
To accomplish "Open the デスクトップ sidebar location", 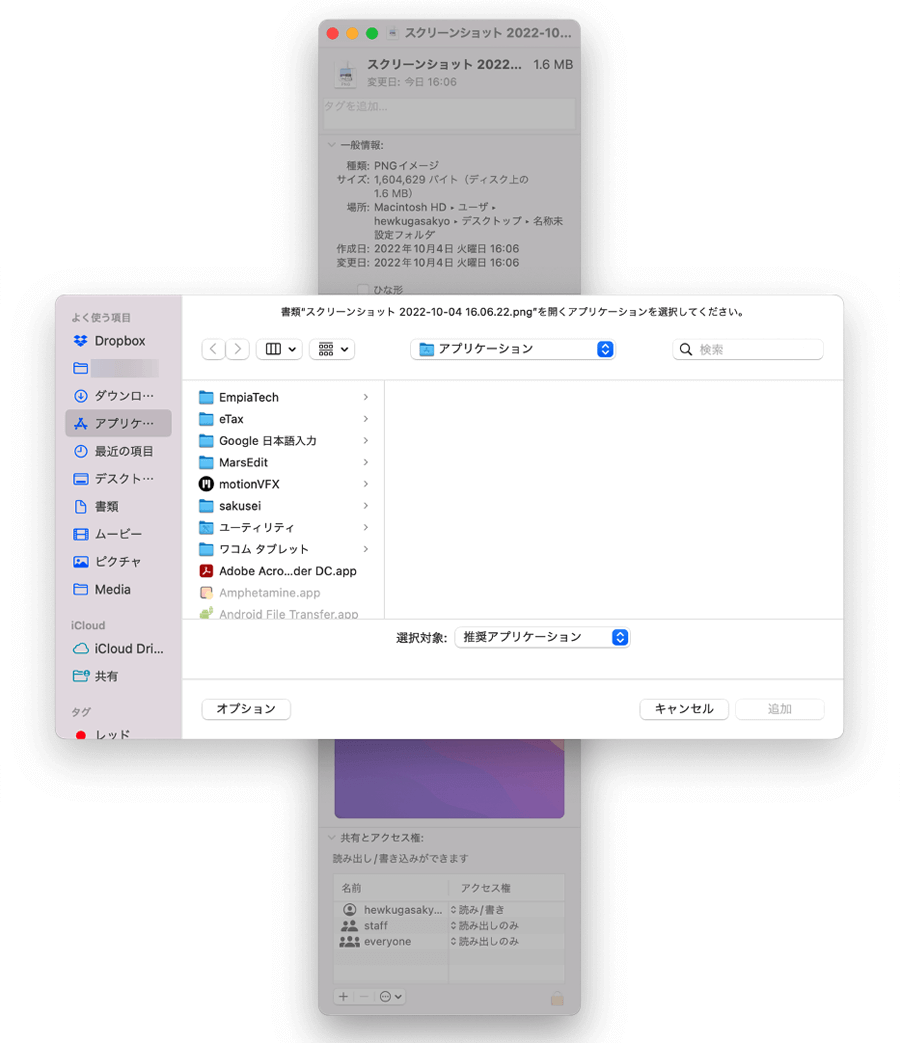I will [x=118, y=479].
